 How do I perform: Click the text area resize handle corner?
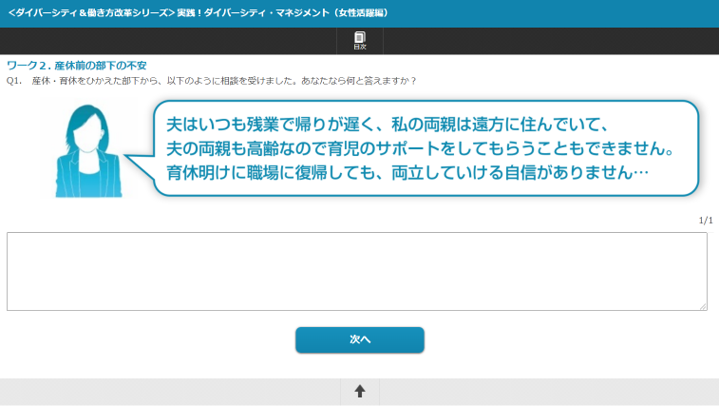[x=703, y=307]
